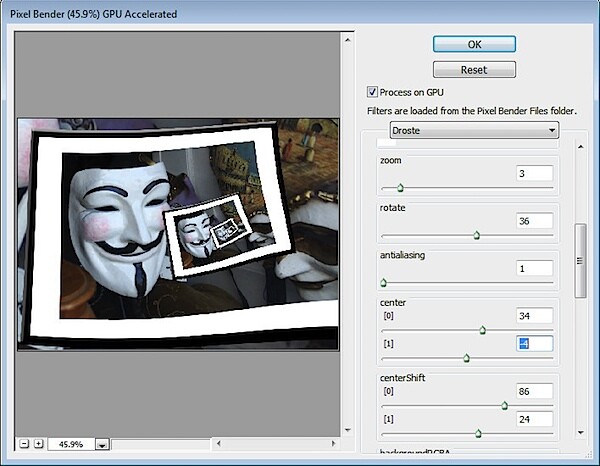This screenshot has height=466, width=600.
Task: Click the rotate value field showing 36
Action: pos(534,221)
